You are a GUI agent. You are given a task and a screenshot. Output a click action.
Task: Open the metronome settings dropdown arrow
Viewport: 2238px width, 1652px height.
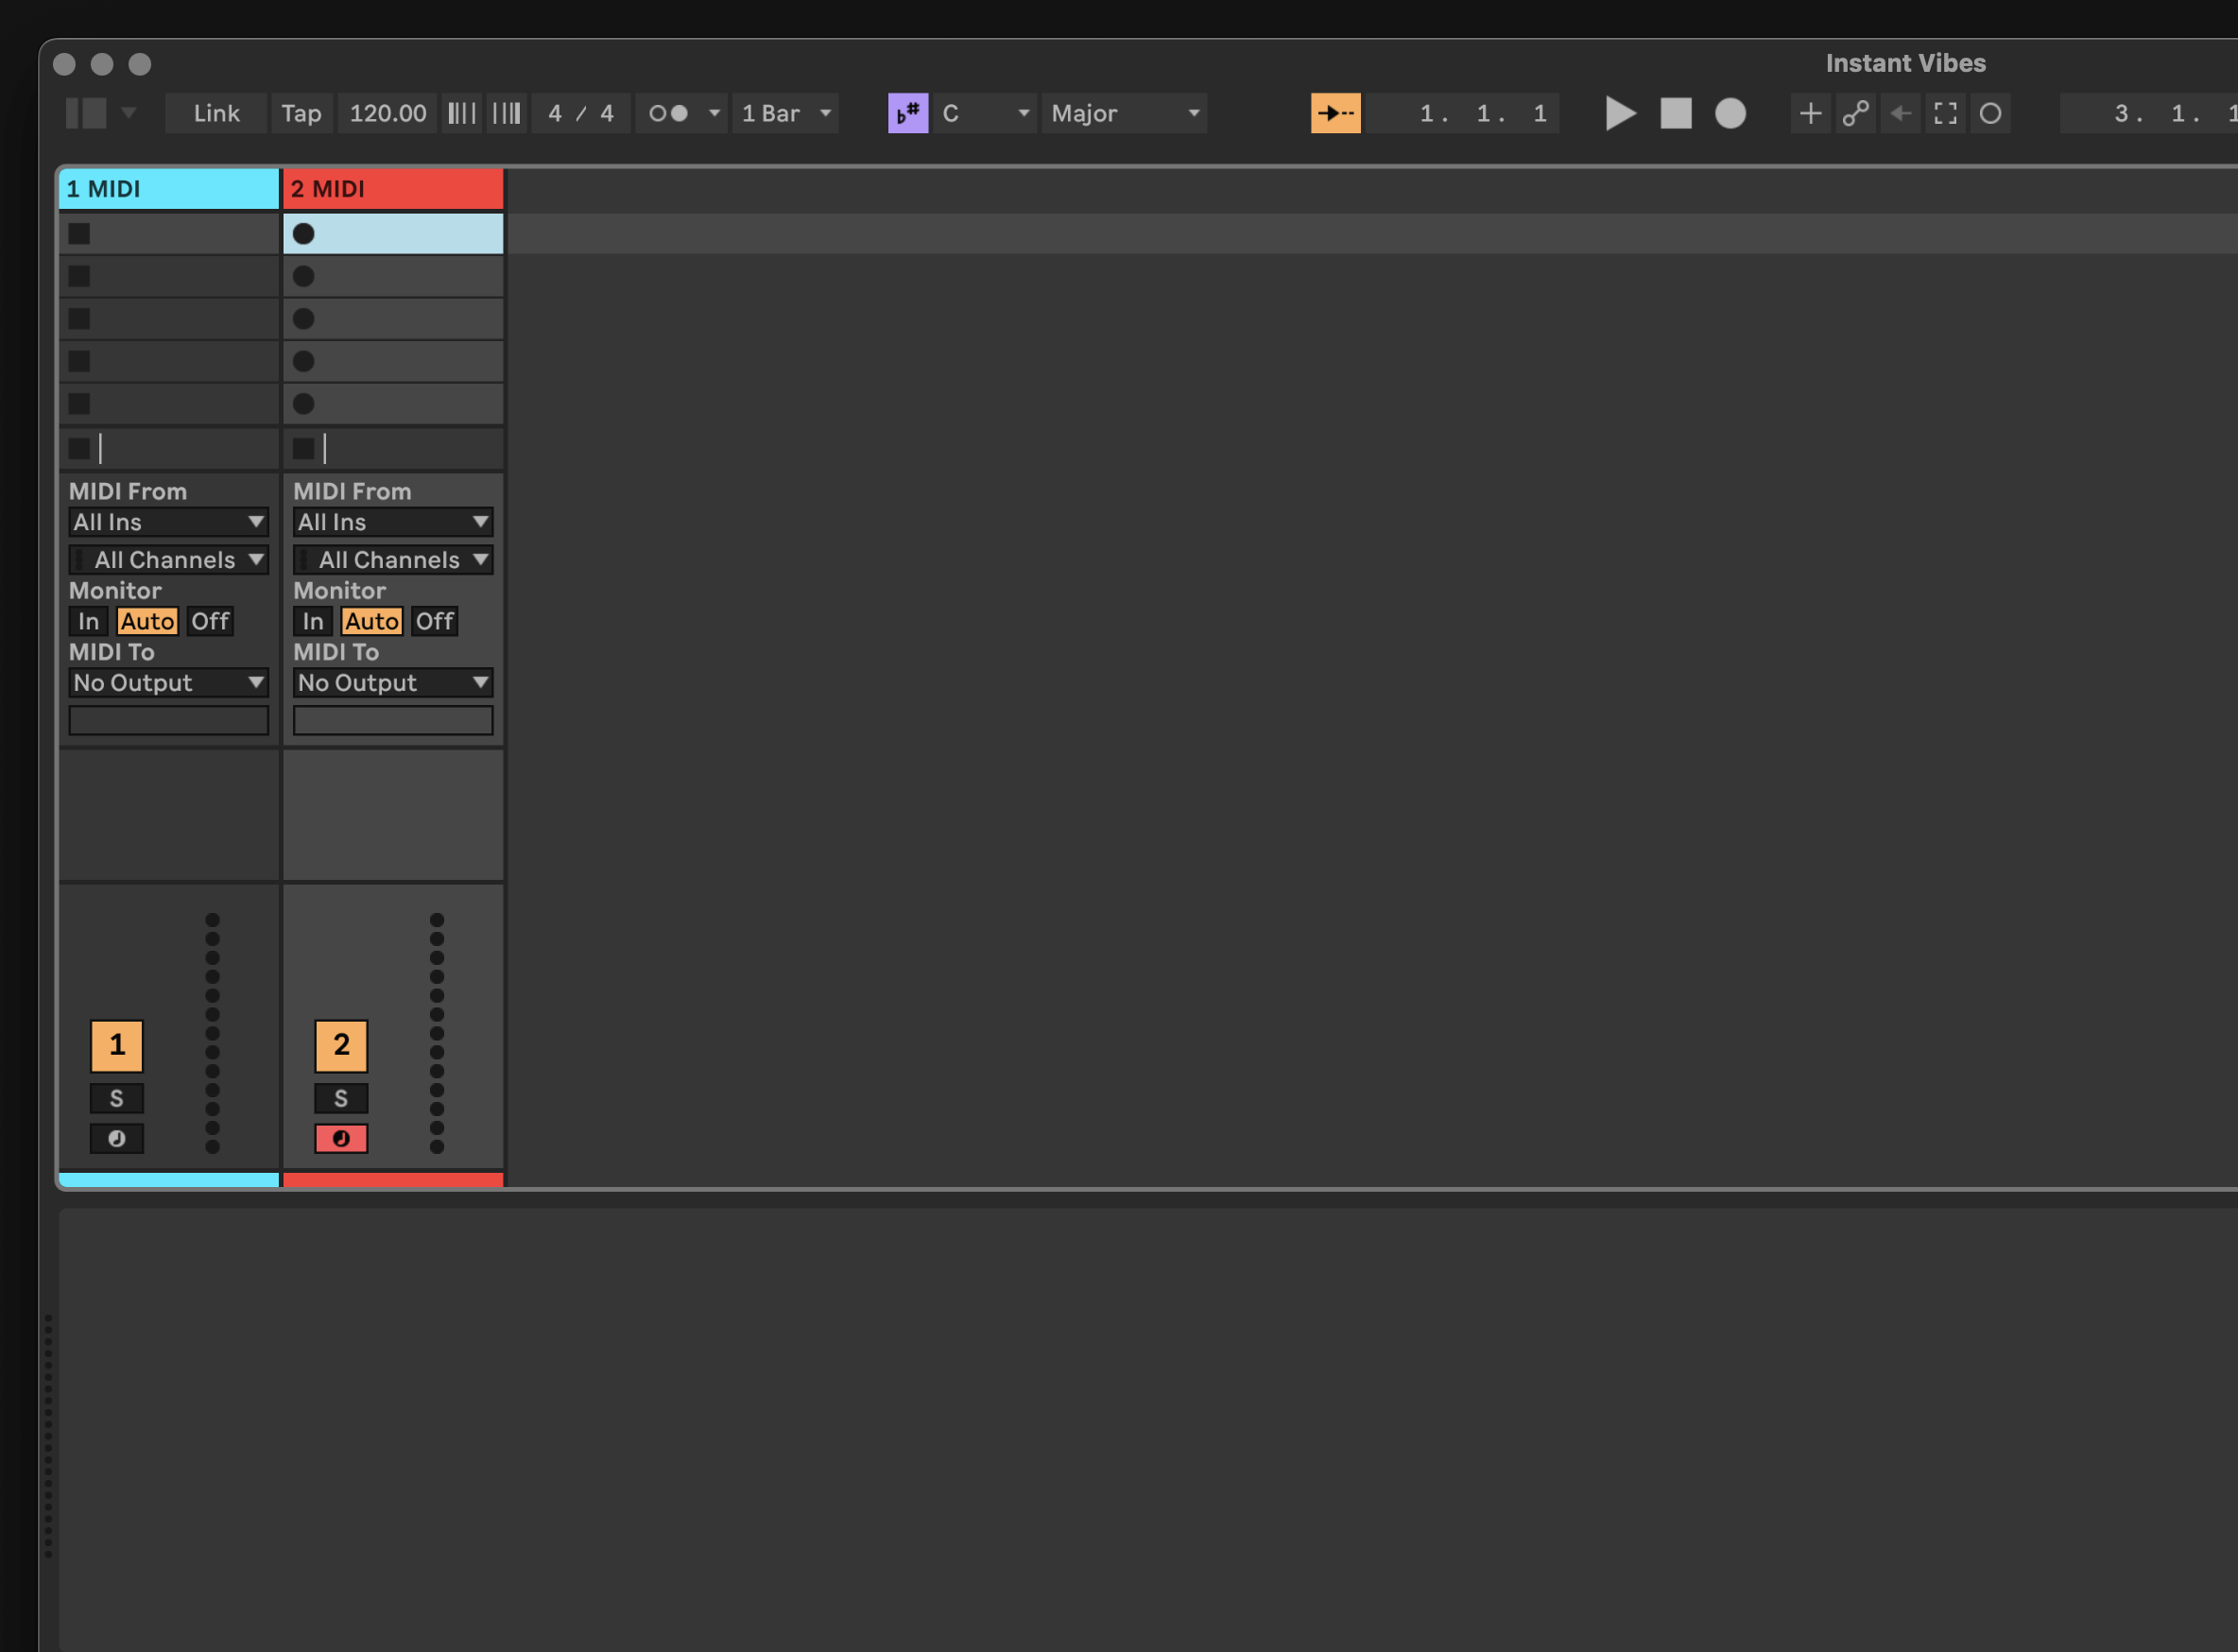coord(714,113)
